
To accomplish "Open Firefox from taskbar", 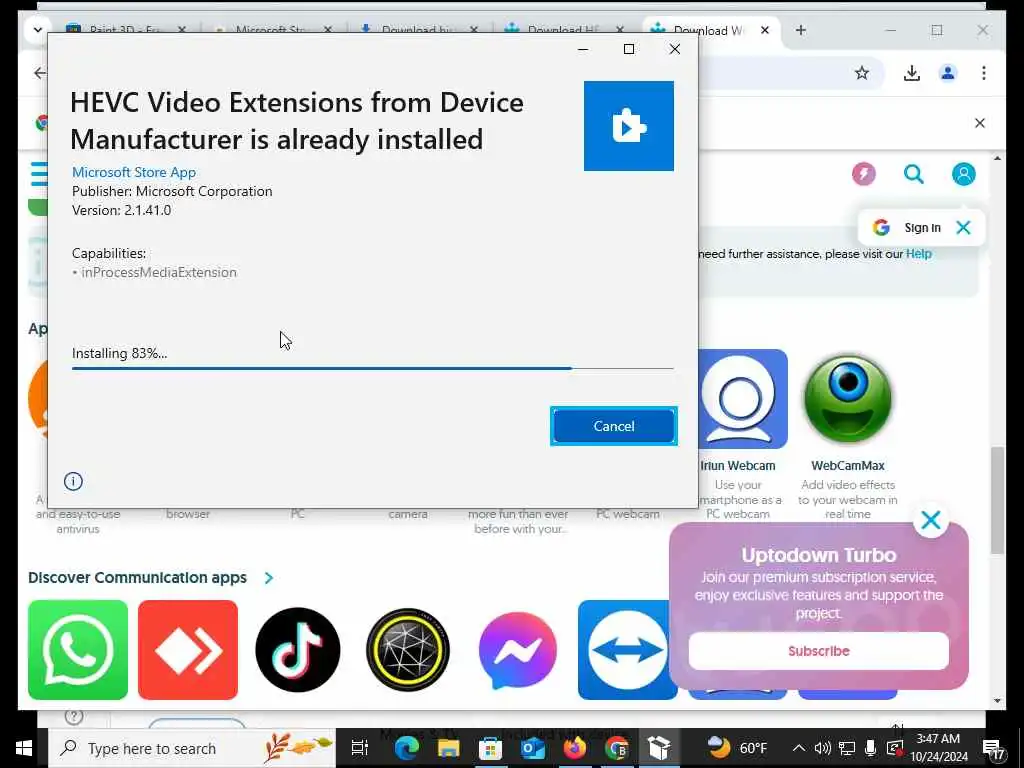I will [575, 748].
